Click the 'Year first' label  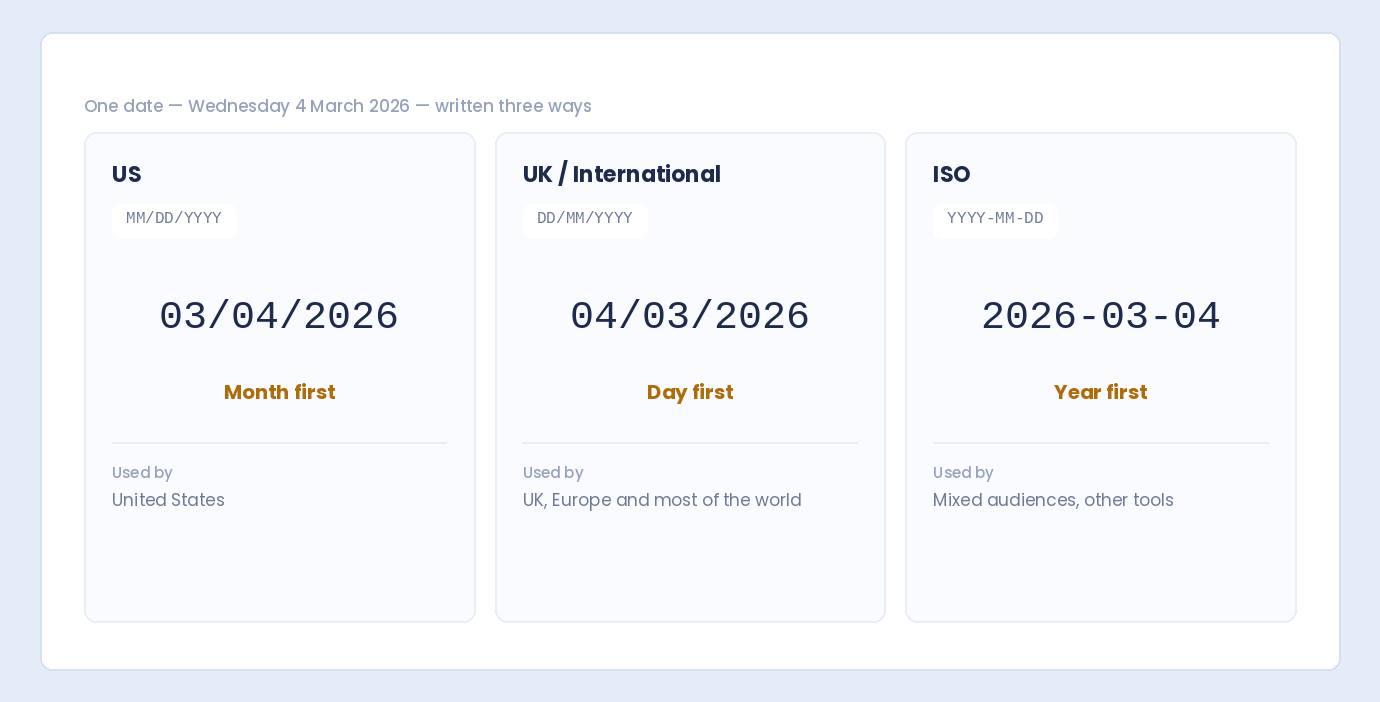click(1101, 392)
